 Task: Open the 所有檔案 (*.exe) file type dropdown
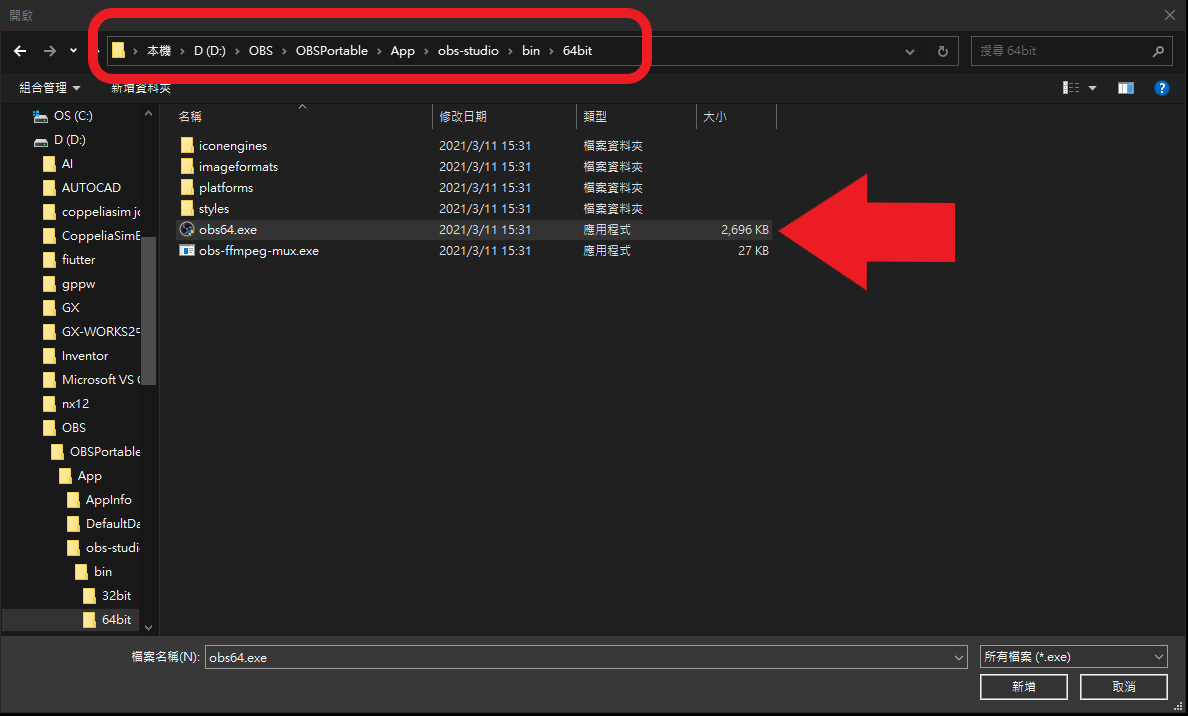(x=1074, y=657)
